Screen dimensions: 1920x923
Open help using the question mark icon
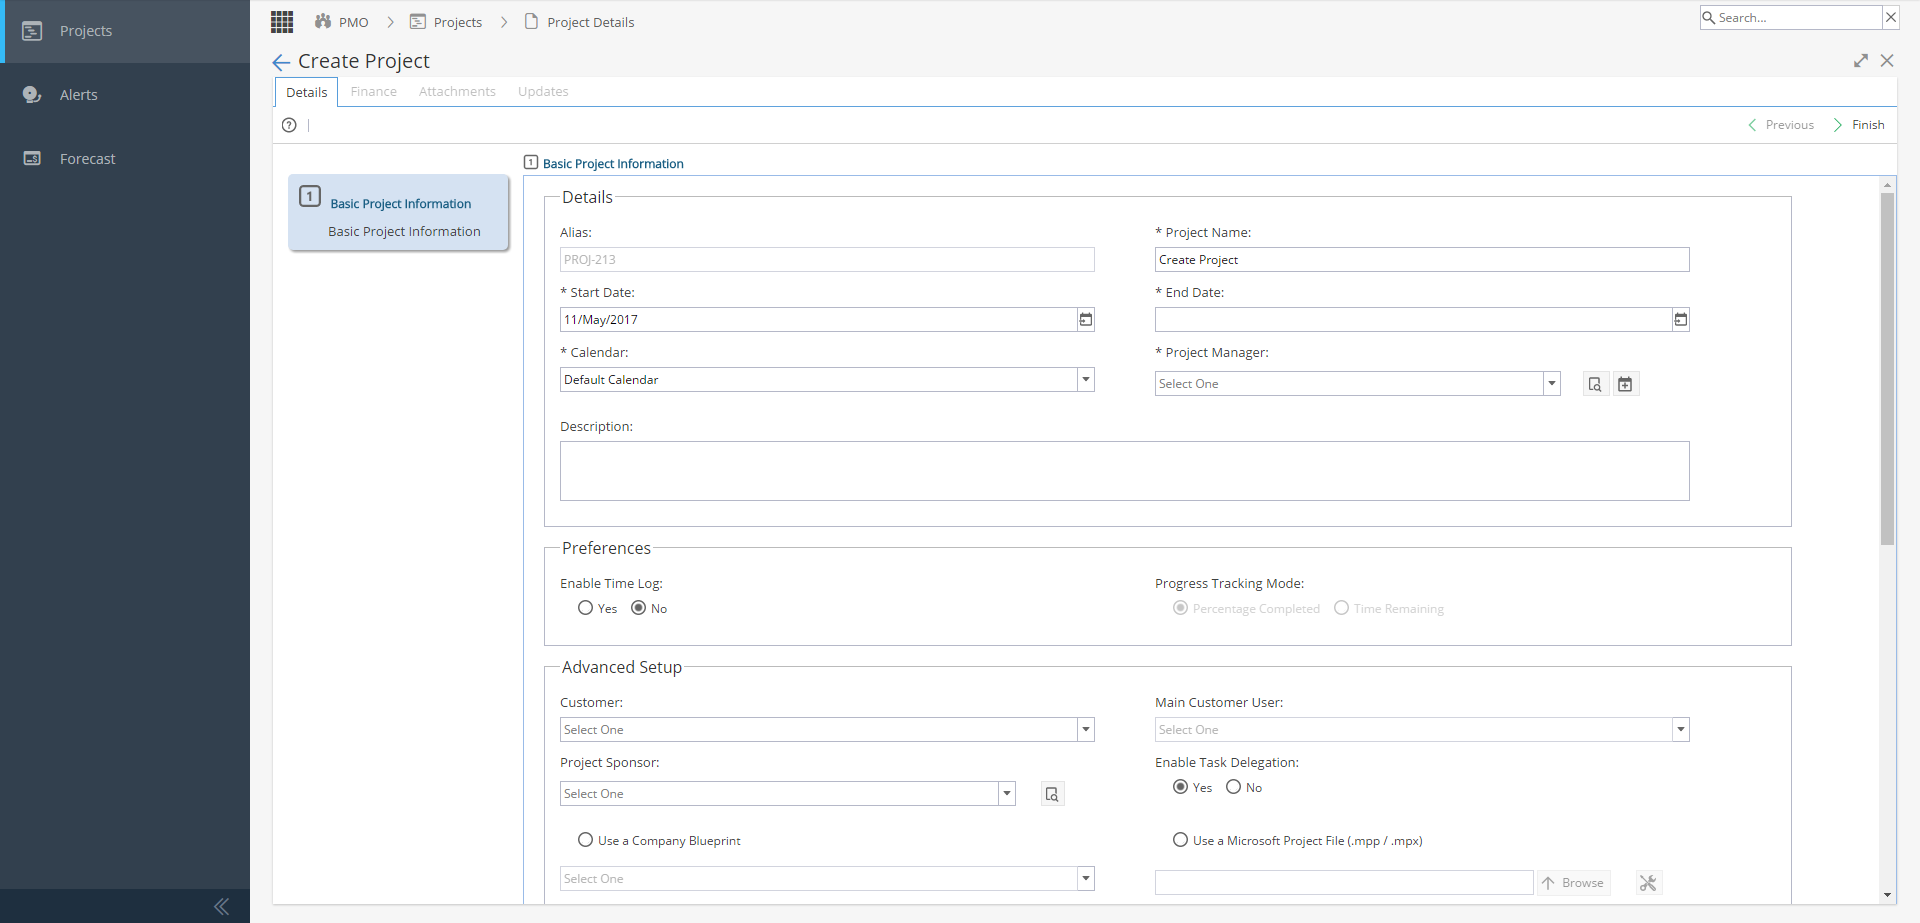click(x=289, y=125)
